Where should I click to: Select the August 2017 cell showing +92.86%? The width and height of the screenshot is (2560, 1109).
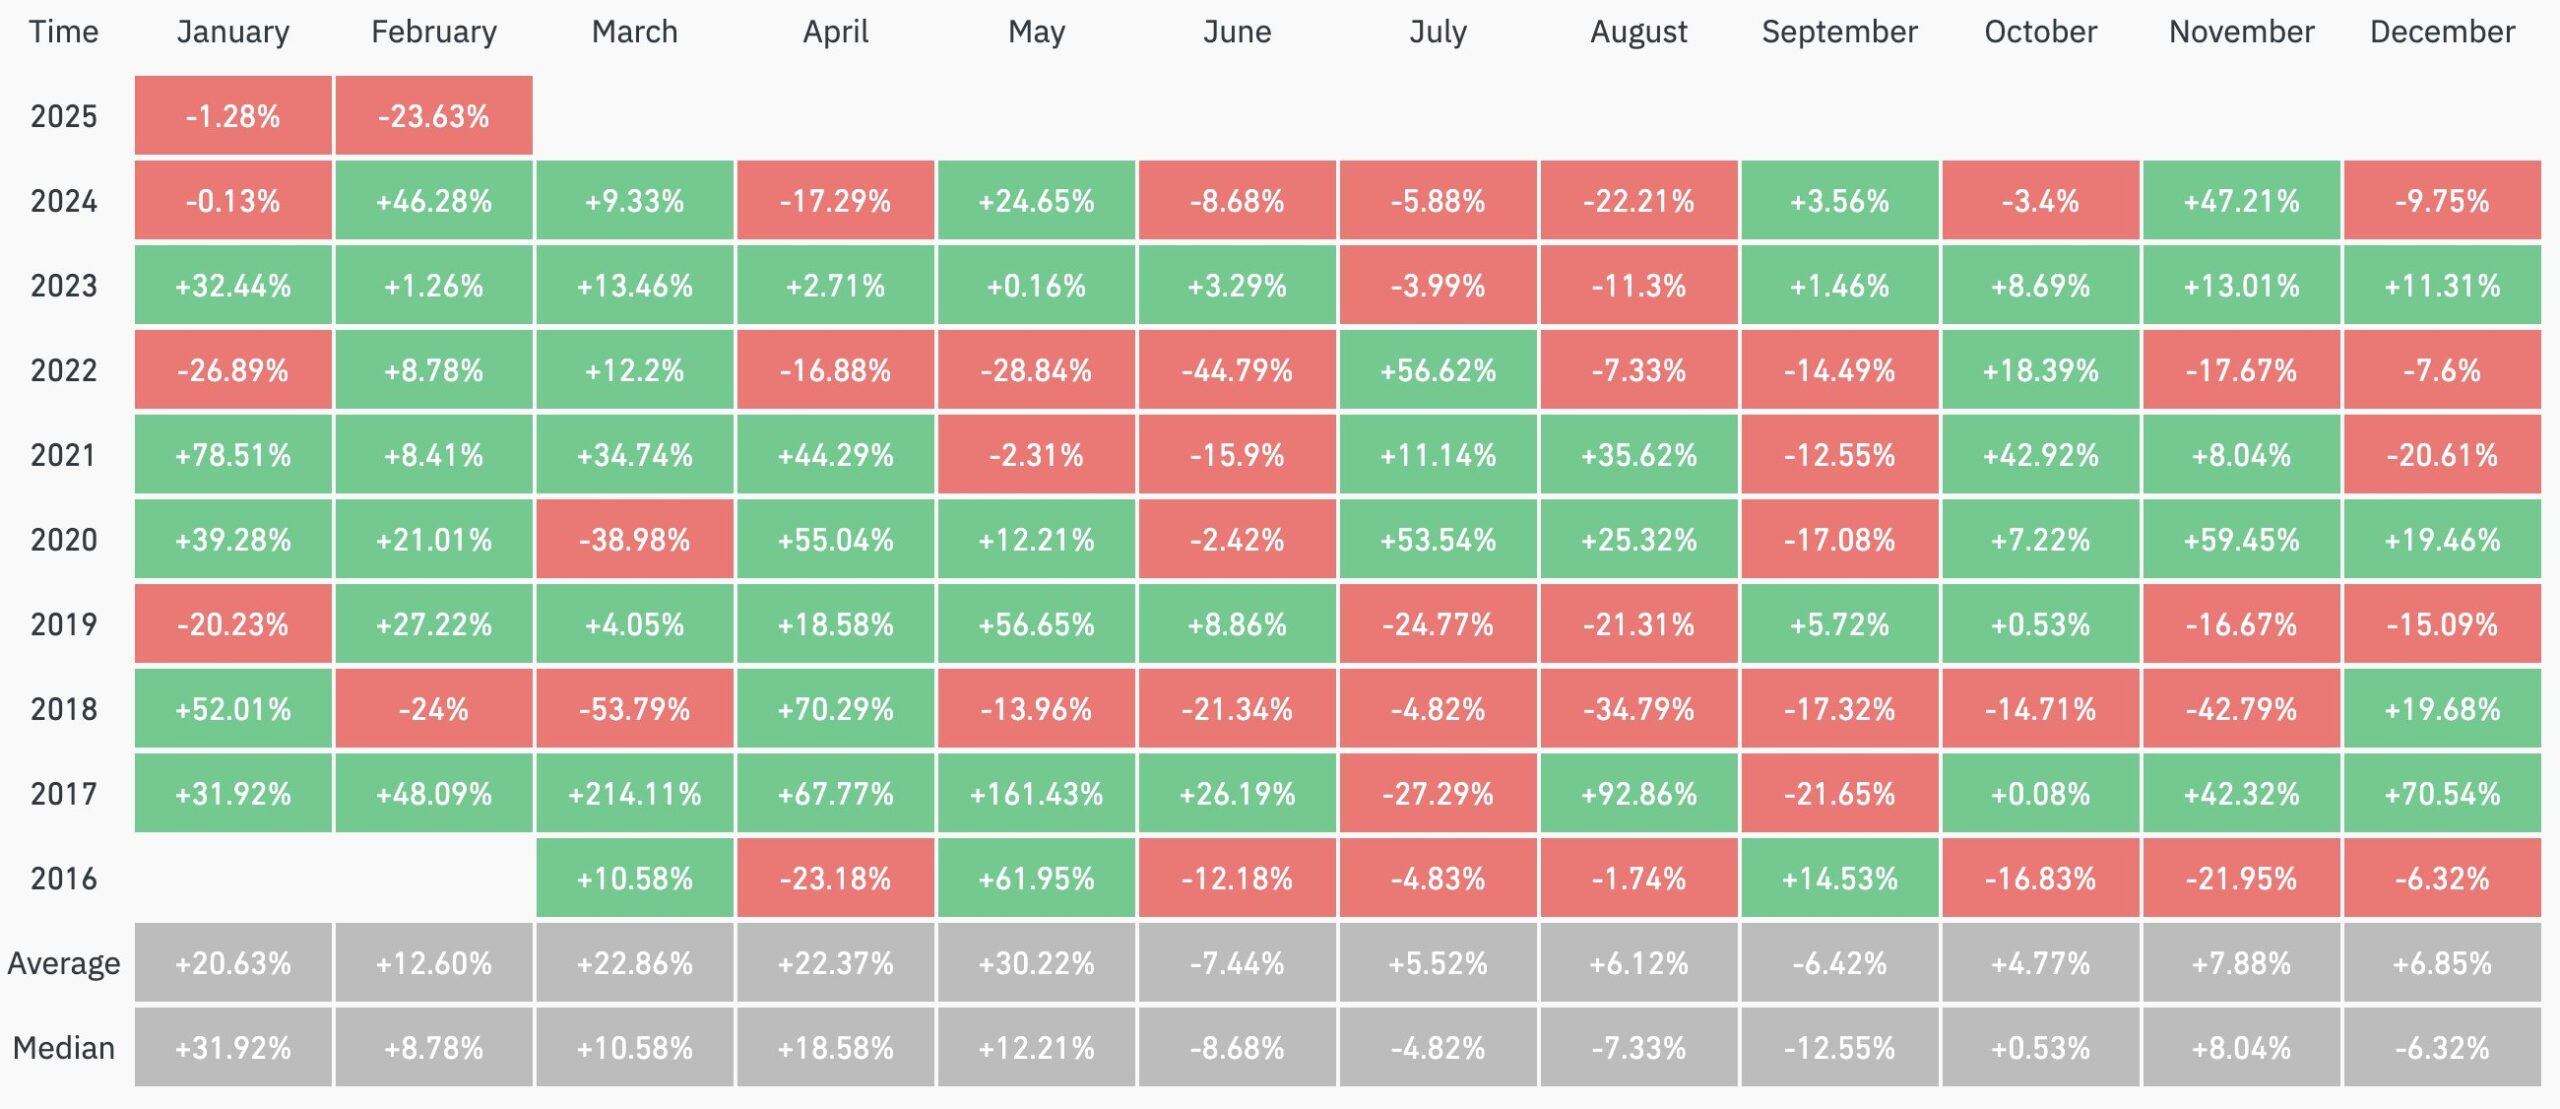(1639, 794)
